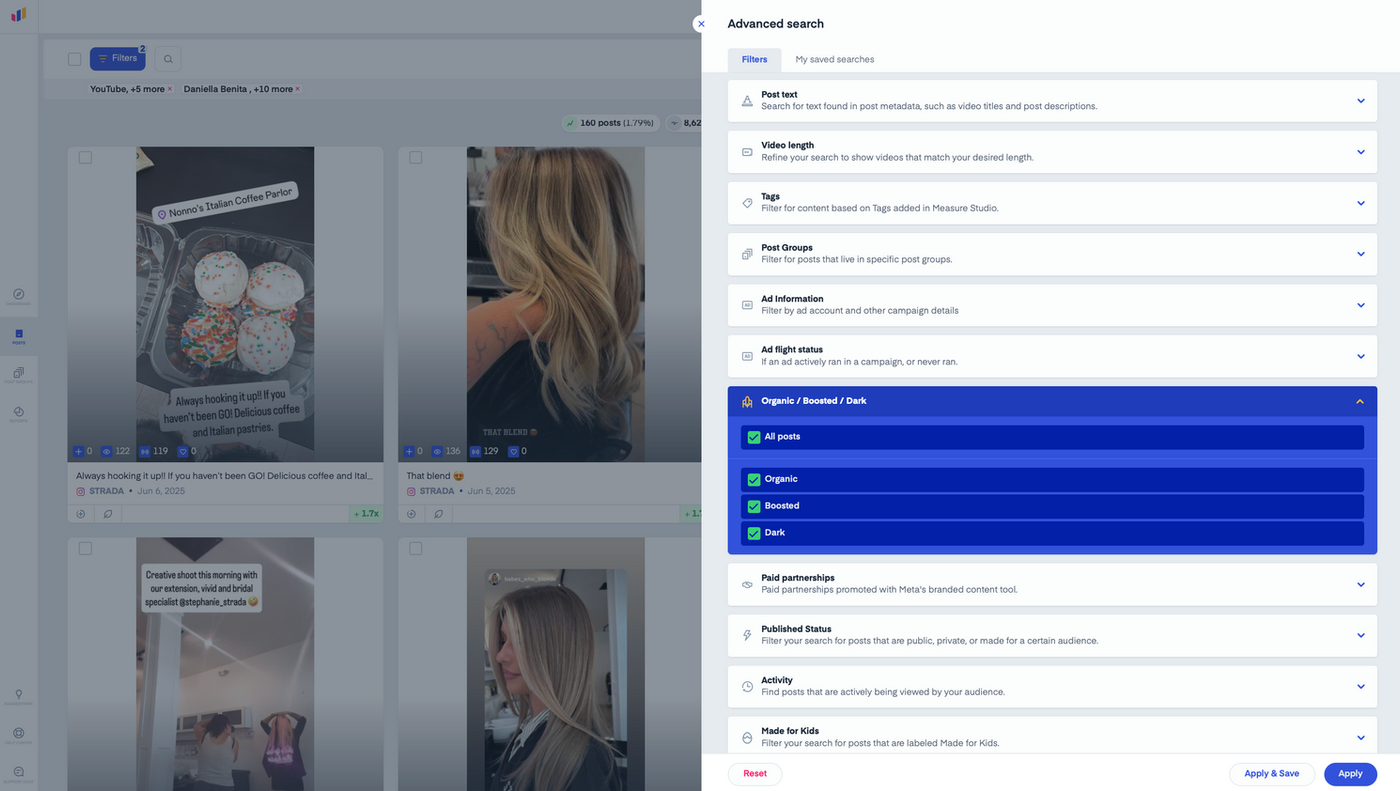Open Suggestions lightbulb in the sidebar
Image resolution: width=1400 pixels, height=791 pixels.
click(x=19, y=696)
